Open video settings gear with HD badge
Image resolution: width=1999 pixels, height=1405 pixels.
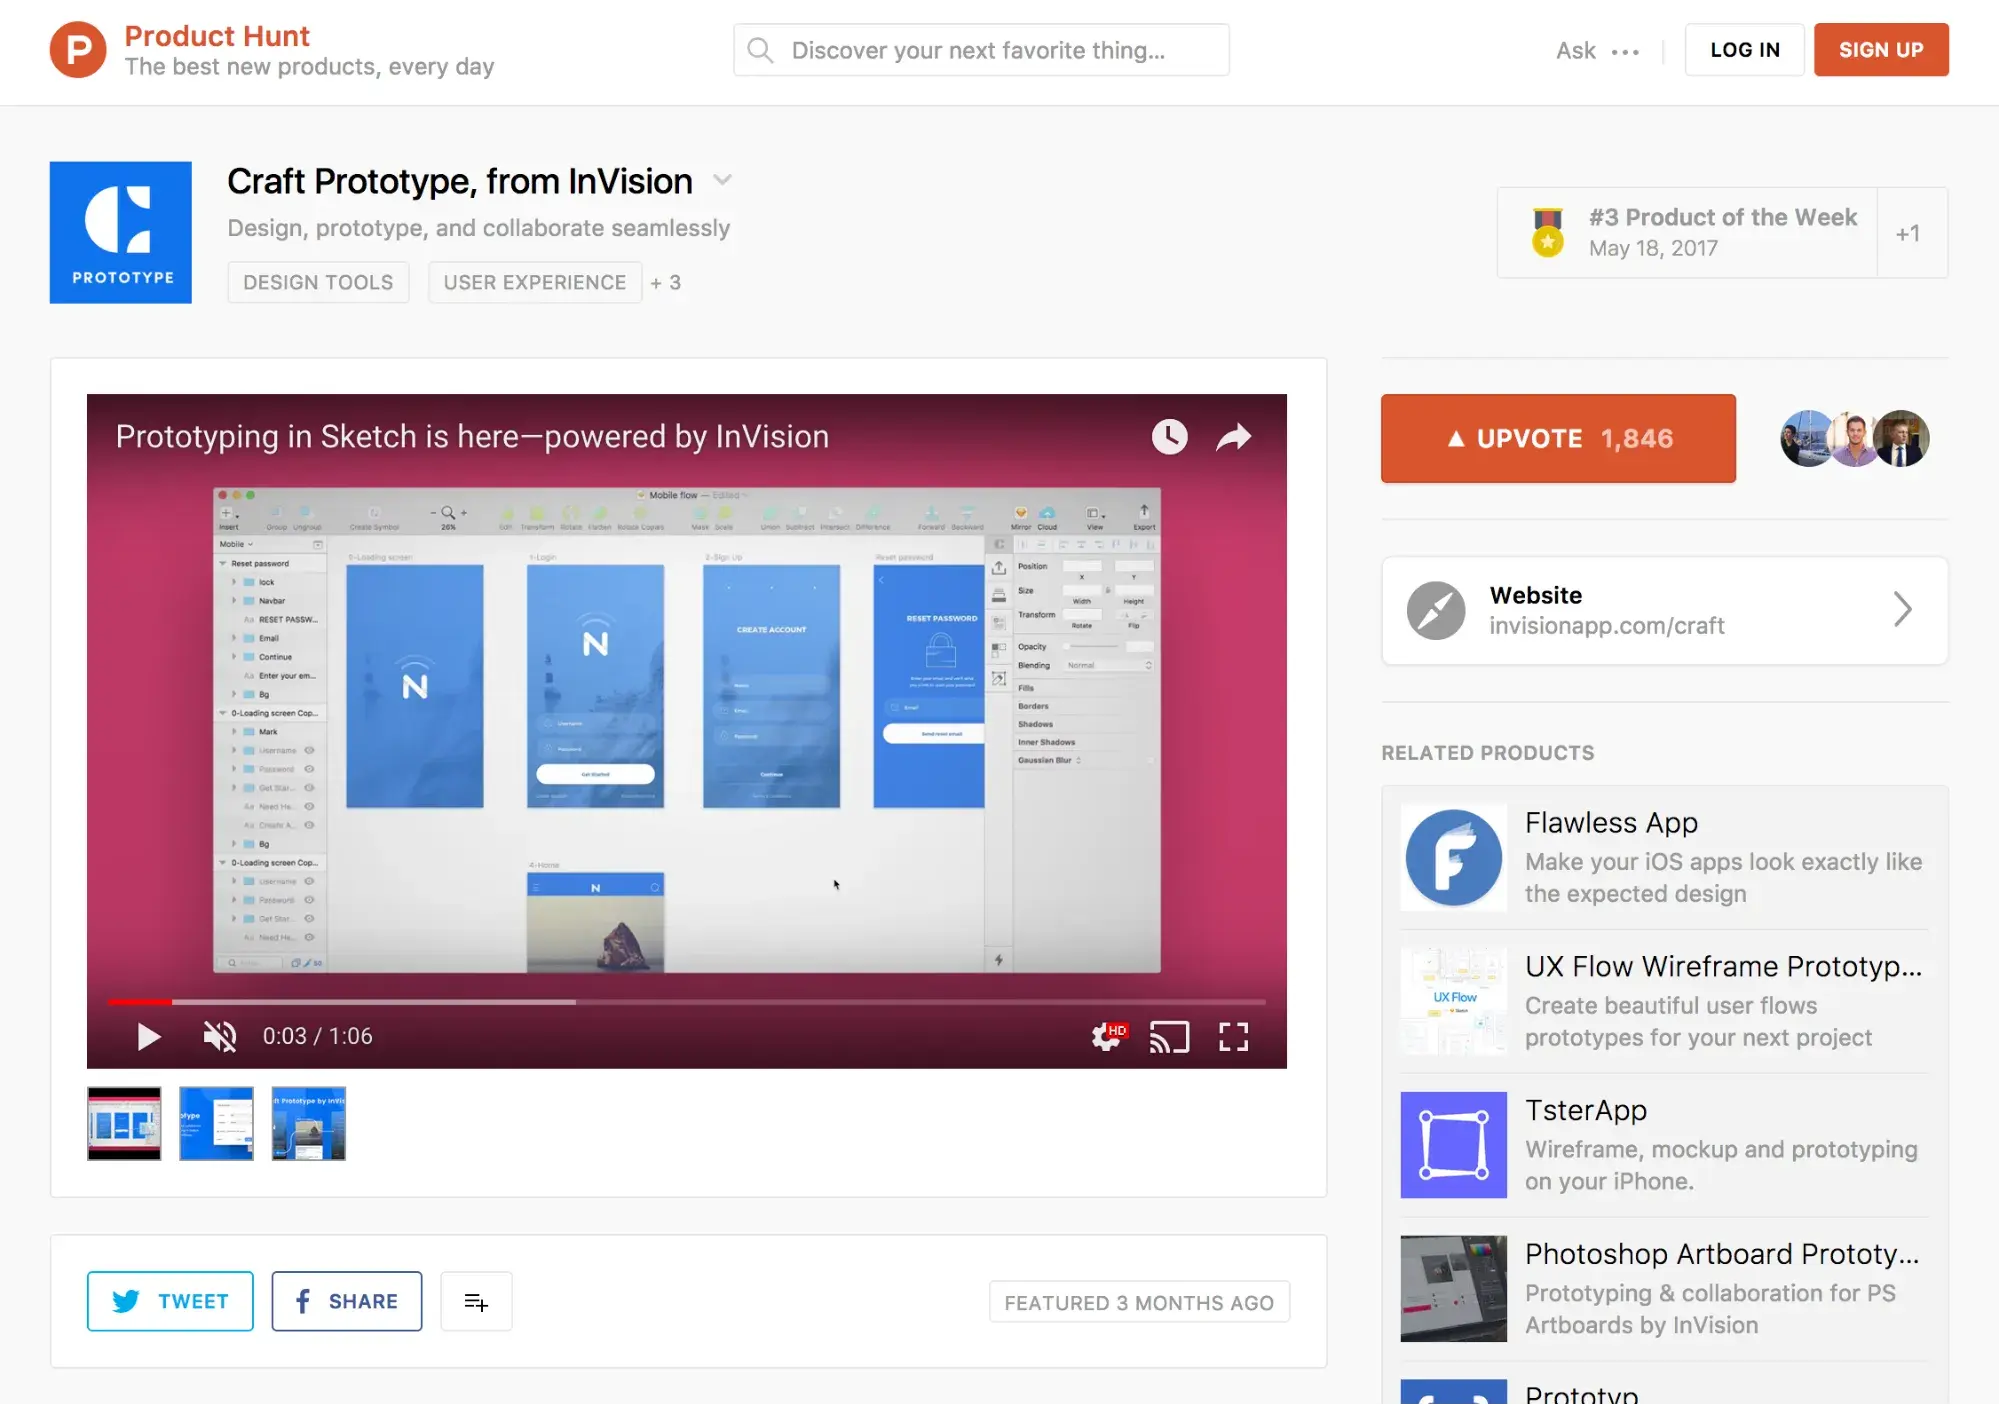click(1108, 1037)
